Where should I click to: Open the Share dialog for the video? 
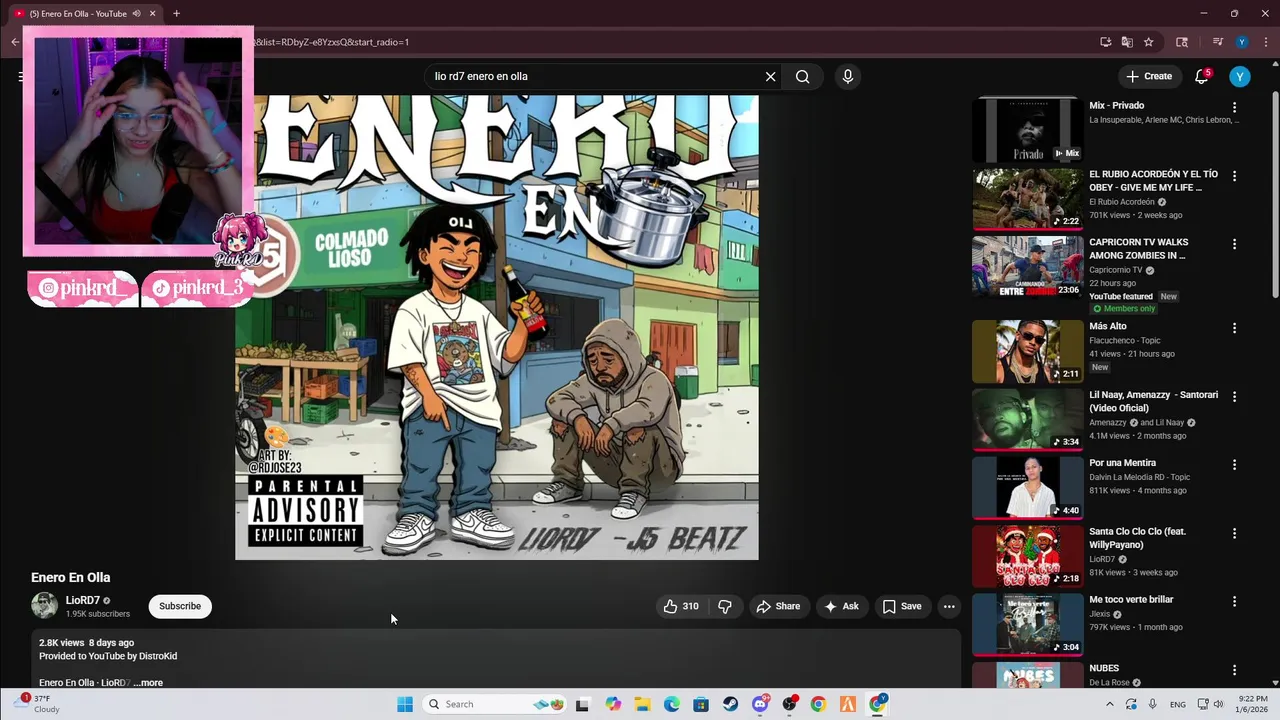(778, 606)
